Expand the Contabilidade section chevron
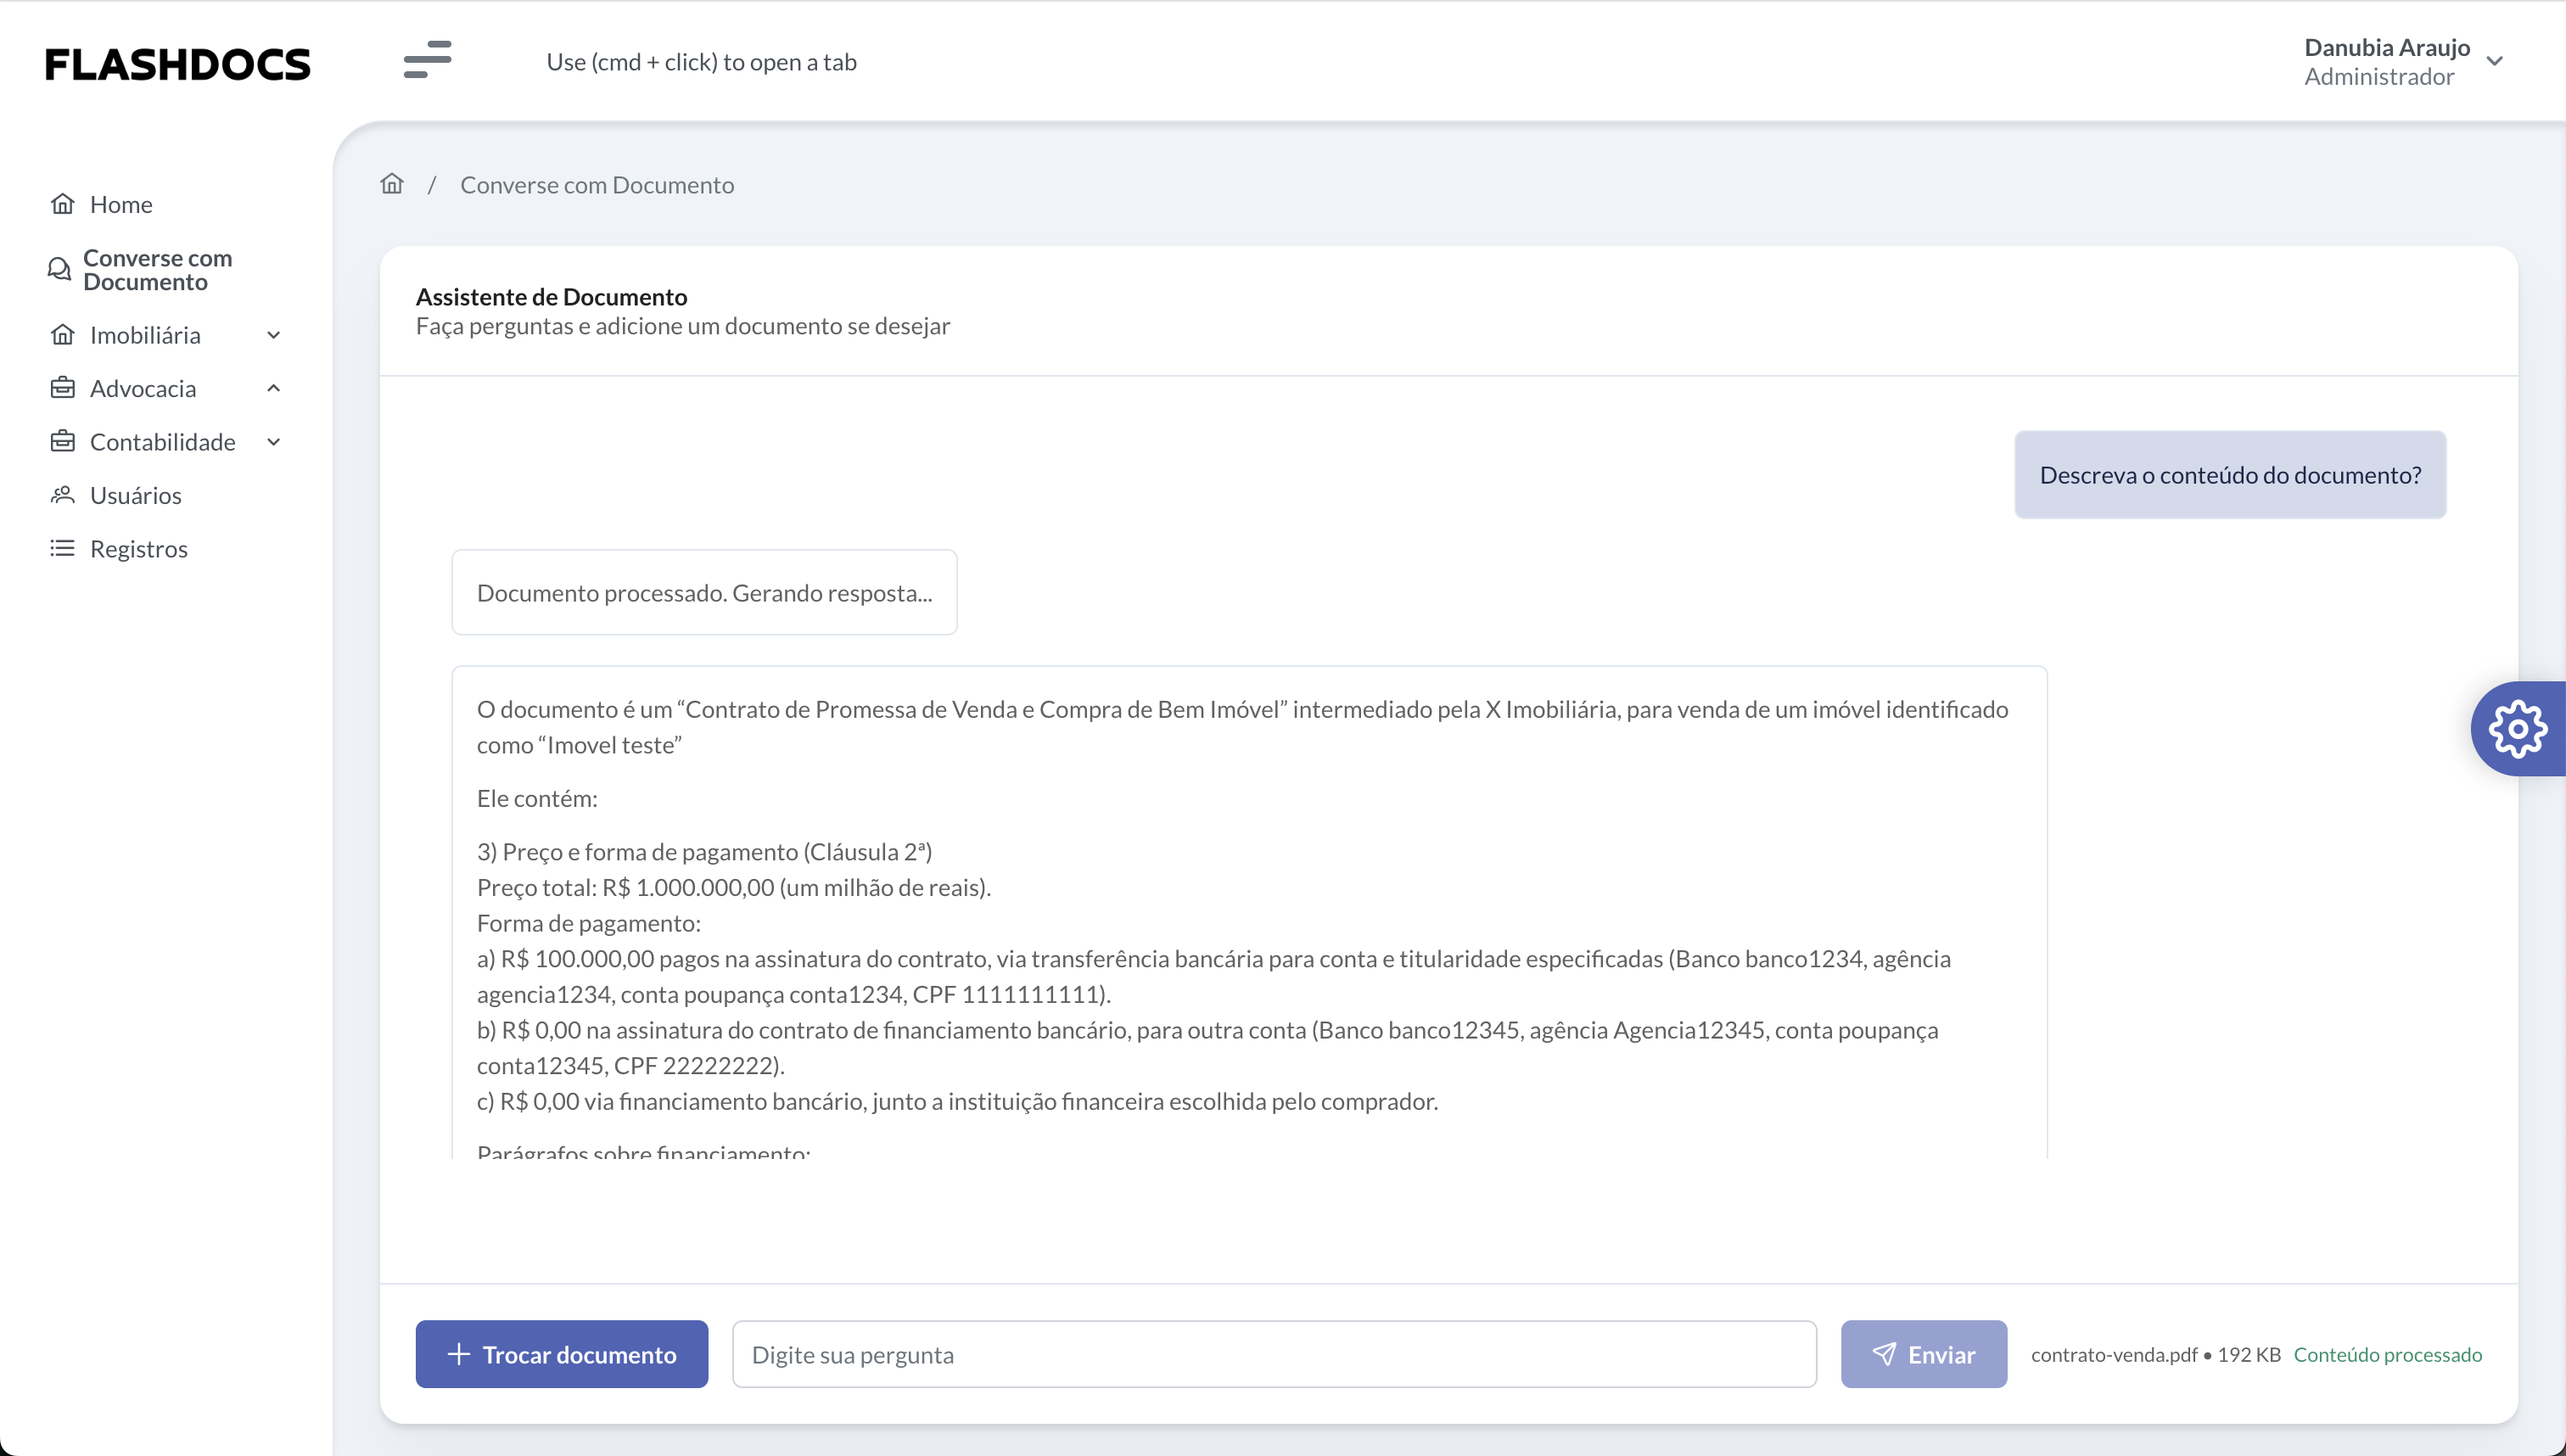This screenshot has height=1456, width=2566. (274, 441)
